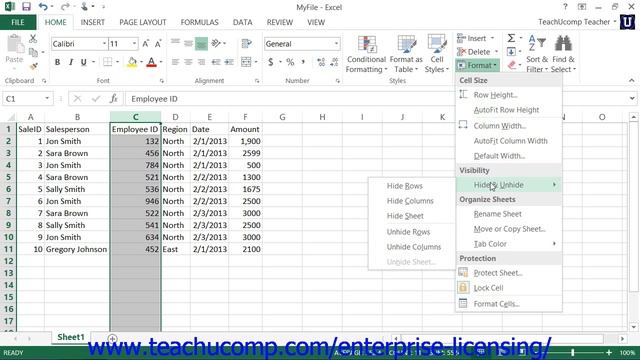640x360 pixels.
Task: Toggle Italic formatting
Action: [71, 62]
